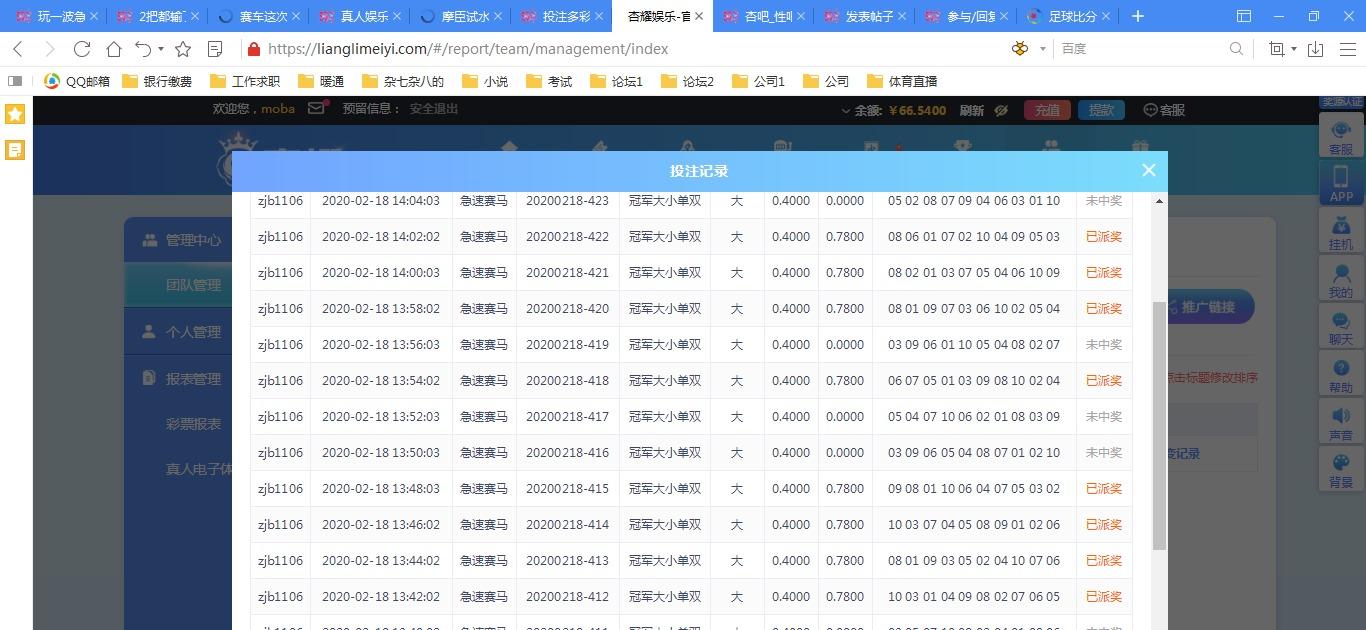Open 体育直播 bookmark folder

coord(902,81)
